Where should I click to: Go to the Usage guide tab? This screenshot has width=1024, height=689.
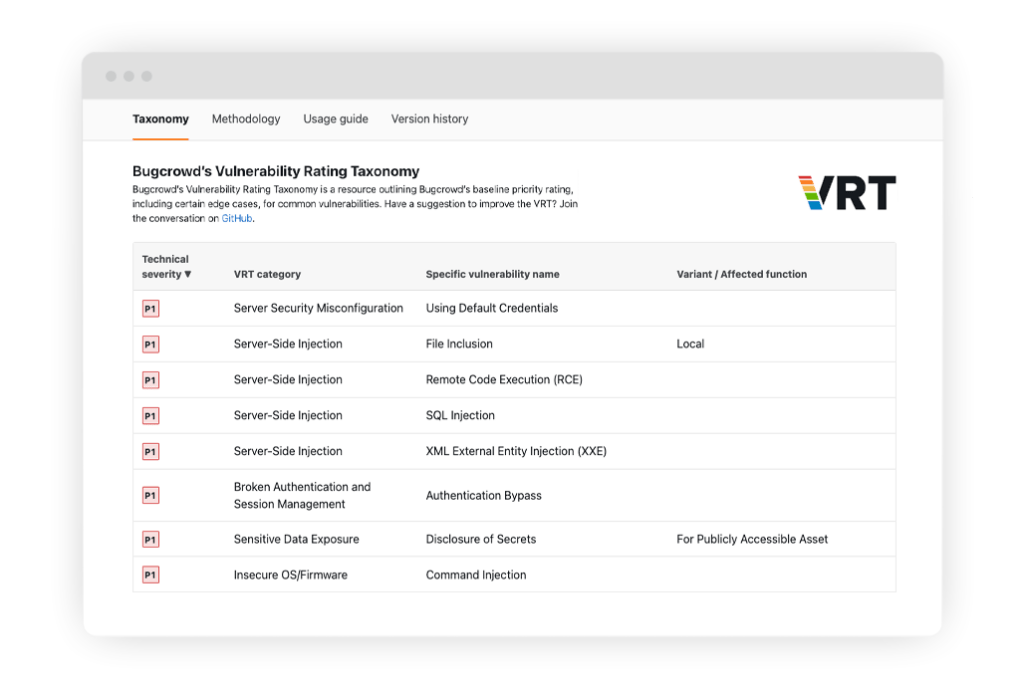(x=336, y=119)
